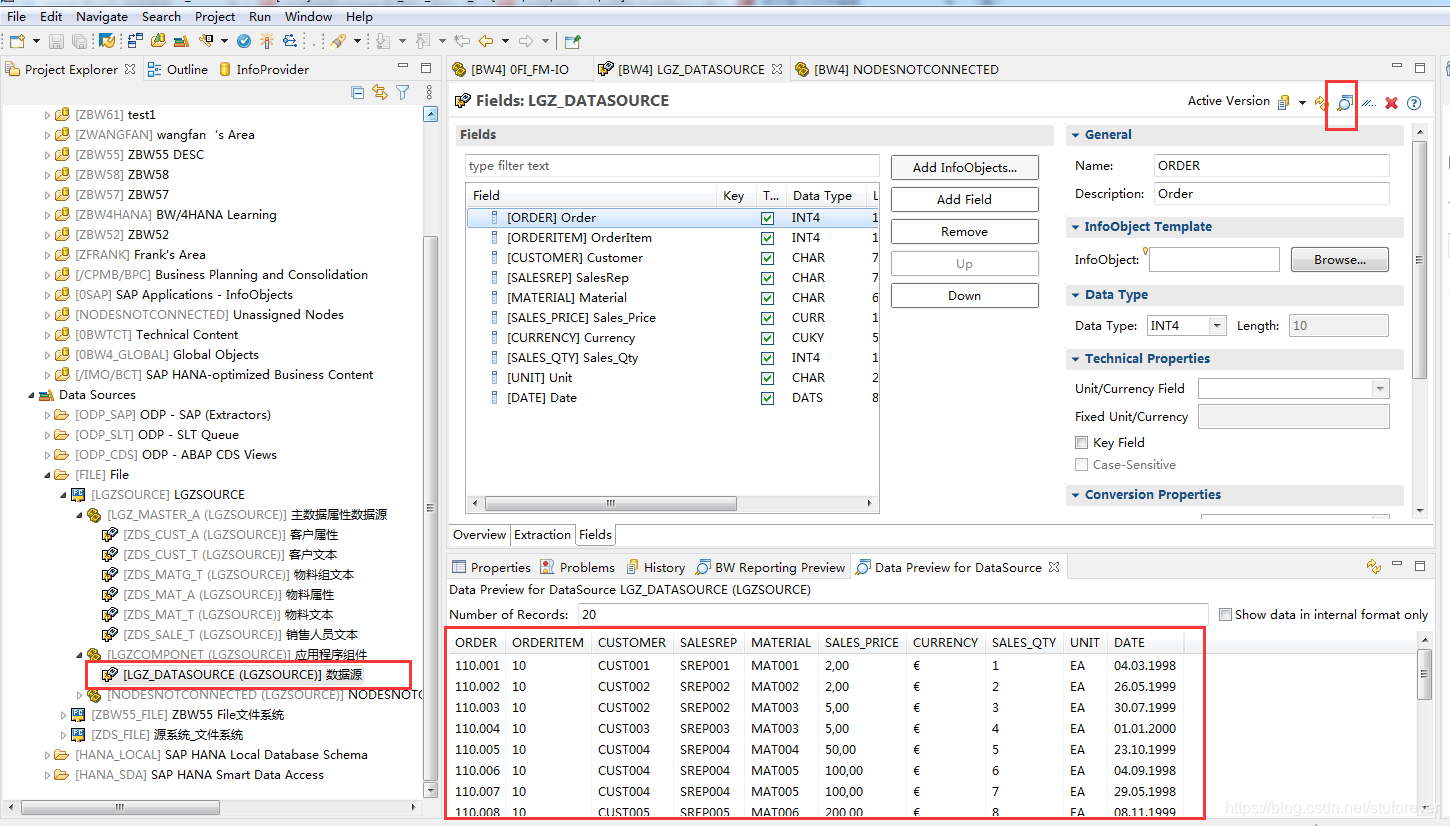Click the sparkle wand icon in main toolbar
The height and width of the screenshot is (826, 1450).
click(x=267, y=41)
